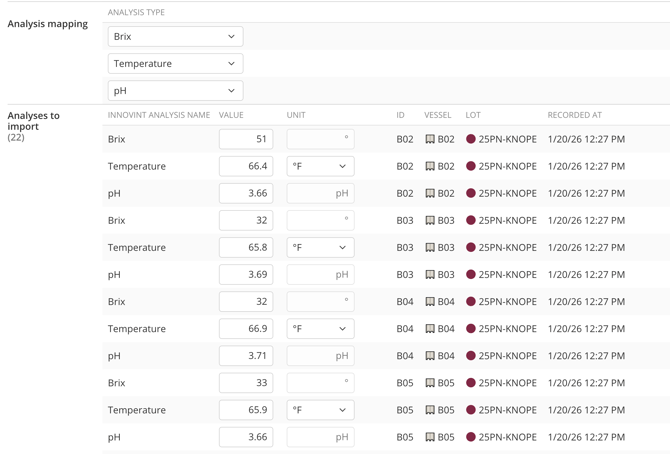Click the maroon lot dot in Brix 51 row

[x=471, y=140]
